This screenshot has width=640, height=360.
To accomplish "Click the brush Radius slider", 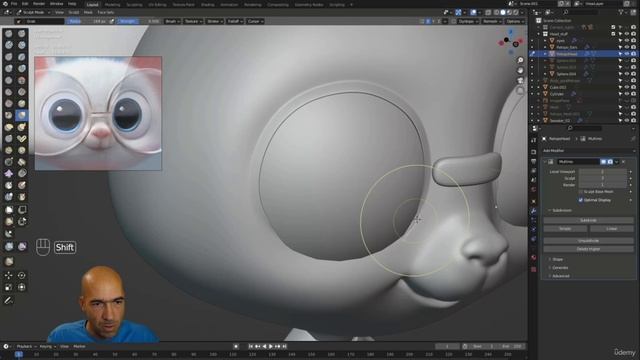I will pos(87,21).
